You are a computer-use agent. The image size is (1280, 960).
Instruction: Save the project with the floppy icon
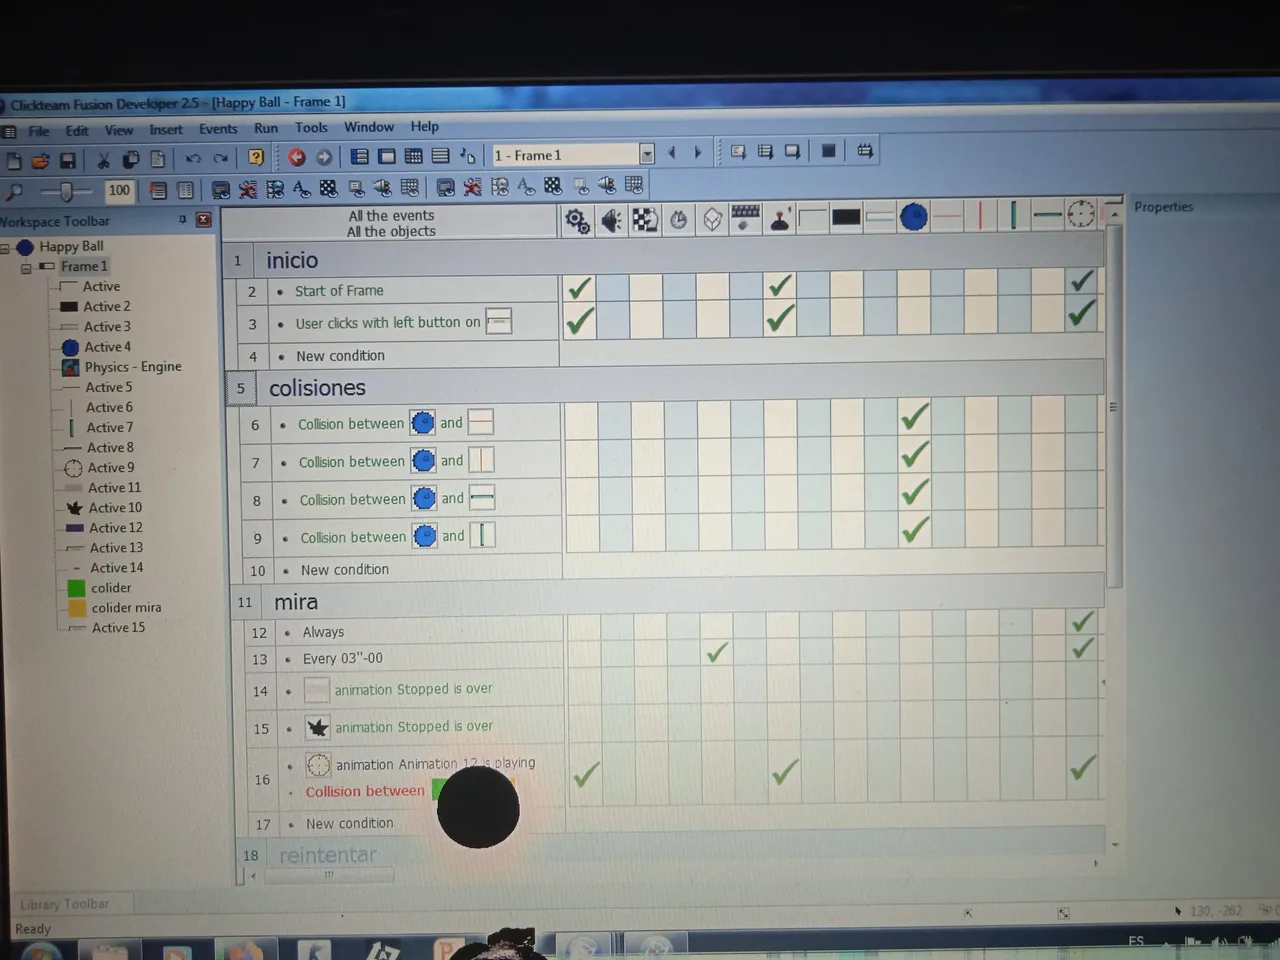68,160
